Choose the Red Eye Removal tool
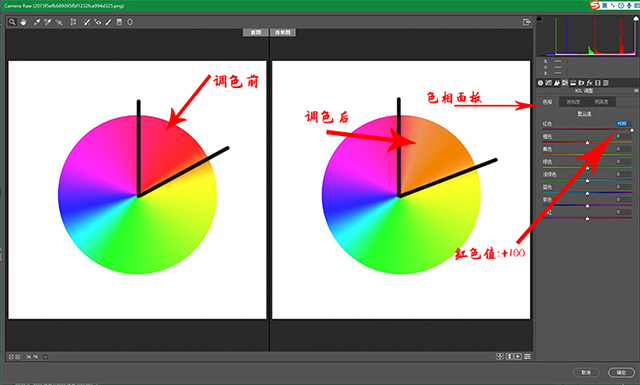Screen dimensions: 640x385 (x=98, y=22)
